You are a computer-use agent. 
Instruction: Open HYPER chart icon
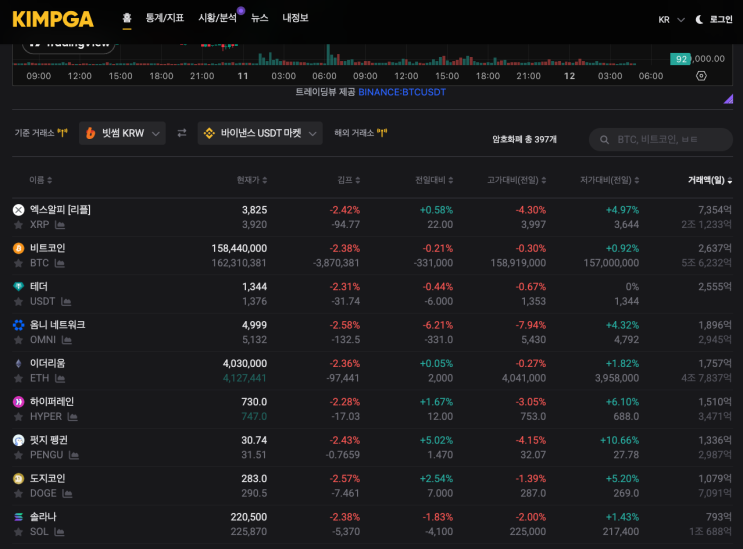(x=72, y=416)
